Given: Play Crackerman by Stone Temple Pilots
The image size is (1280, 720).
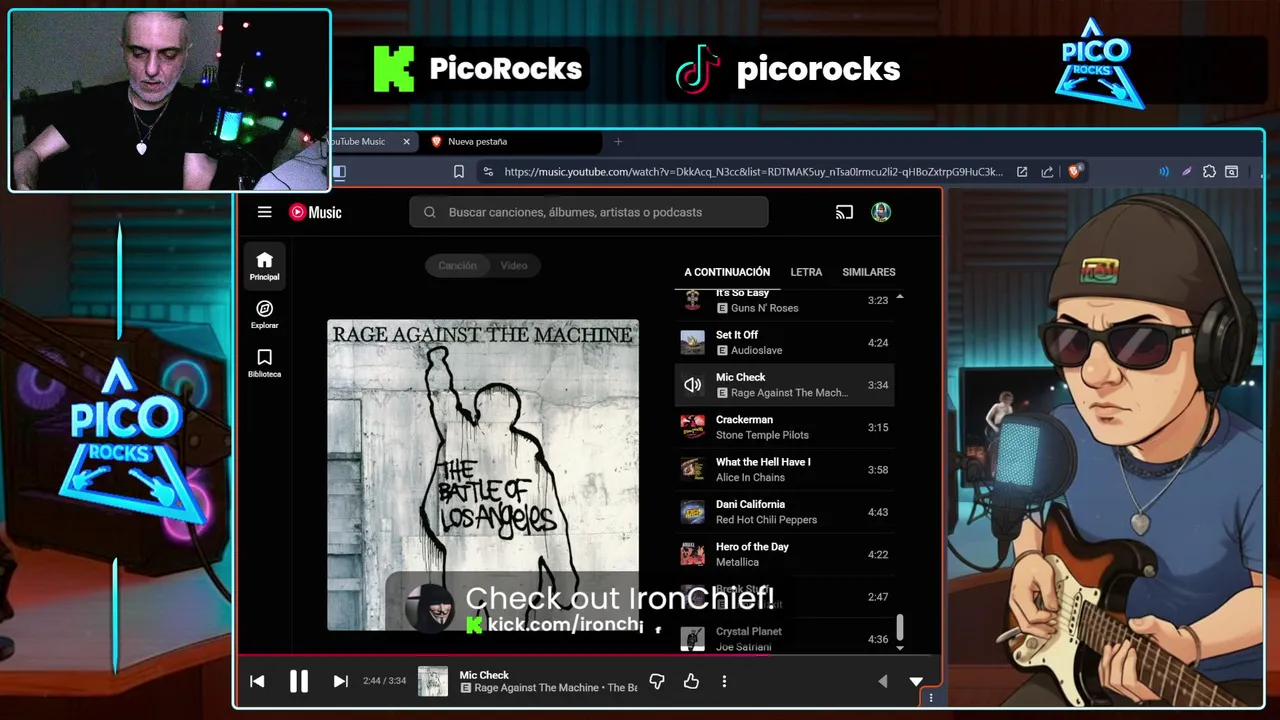Looking at the screenshot, I should pos(784,427).
